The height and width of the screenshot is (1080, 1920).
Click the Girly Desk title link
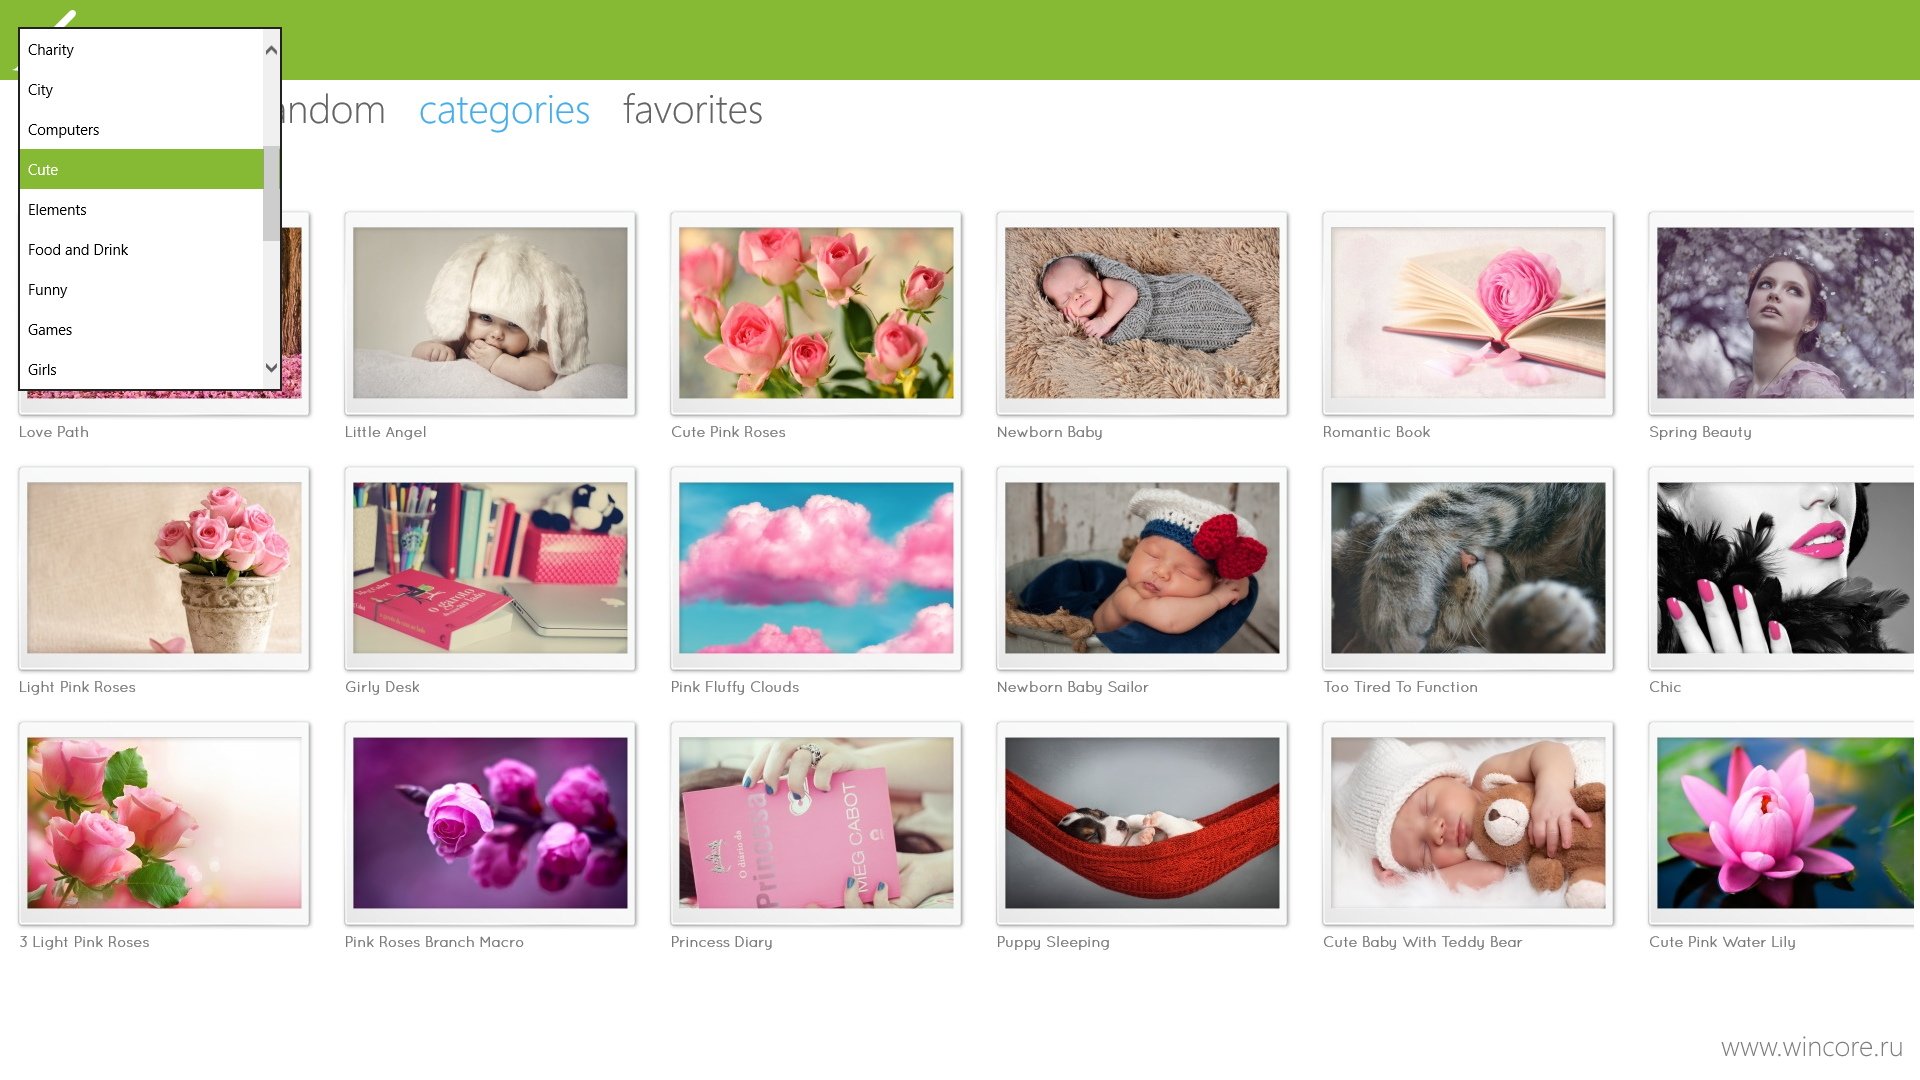[382, 687]
